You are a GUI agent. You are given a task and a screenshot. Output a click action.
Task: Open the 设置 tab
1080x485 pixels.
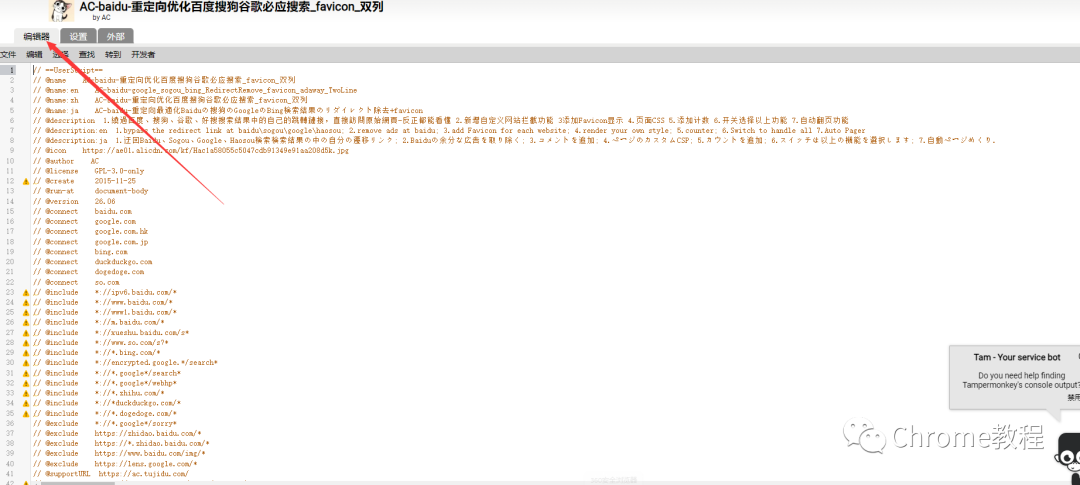(79, 37)
